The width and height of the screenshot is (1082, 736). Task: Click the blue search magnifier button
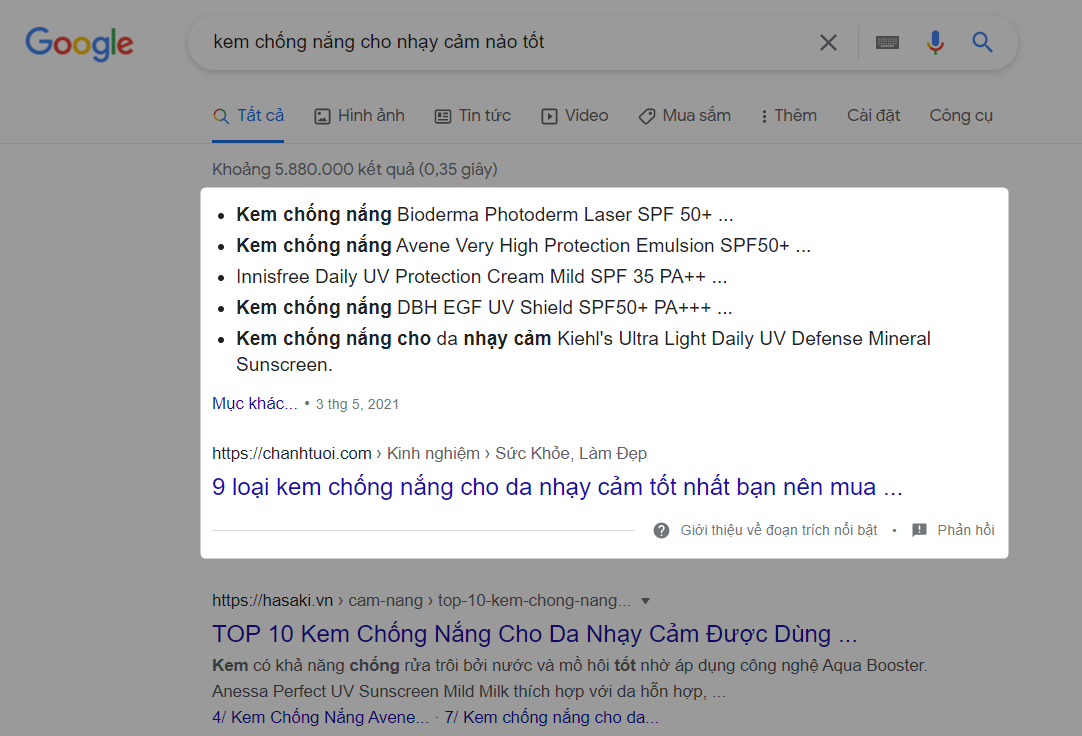pos(983,43)
